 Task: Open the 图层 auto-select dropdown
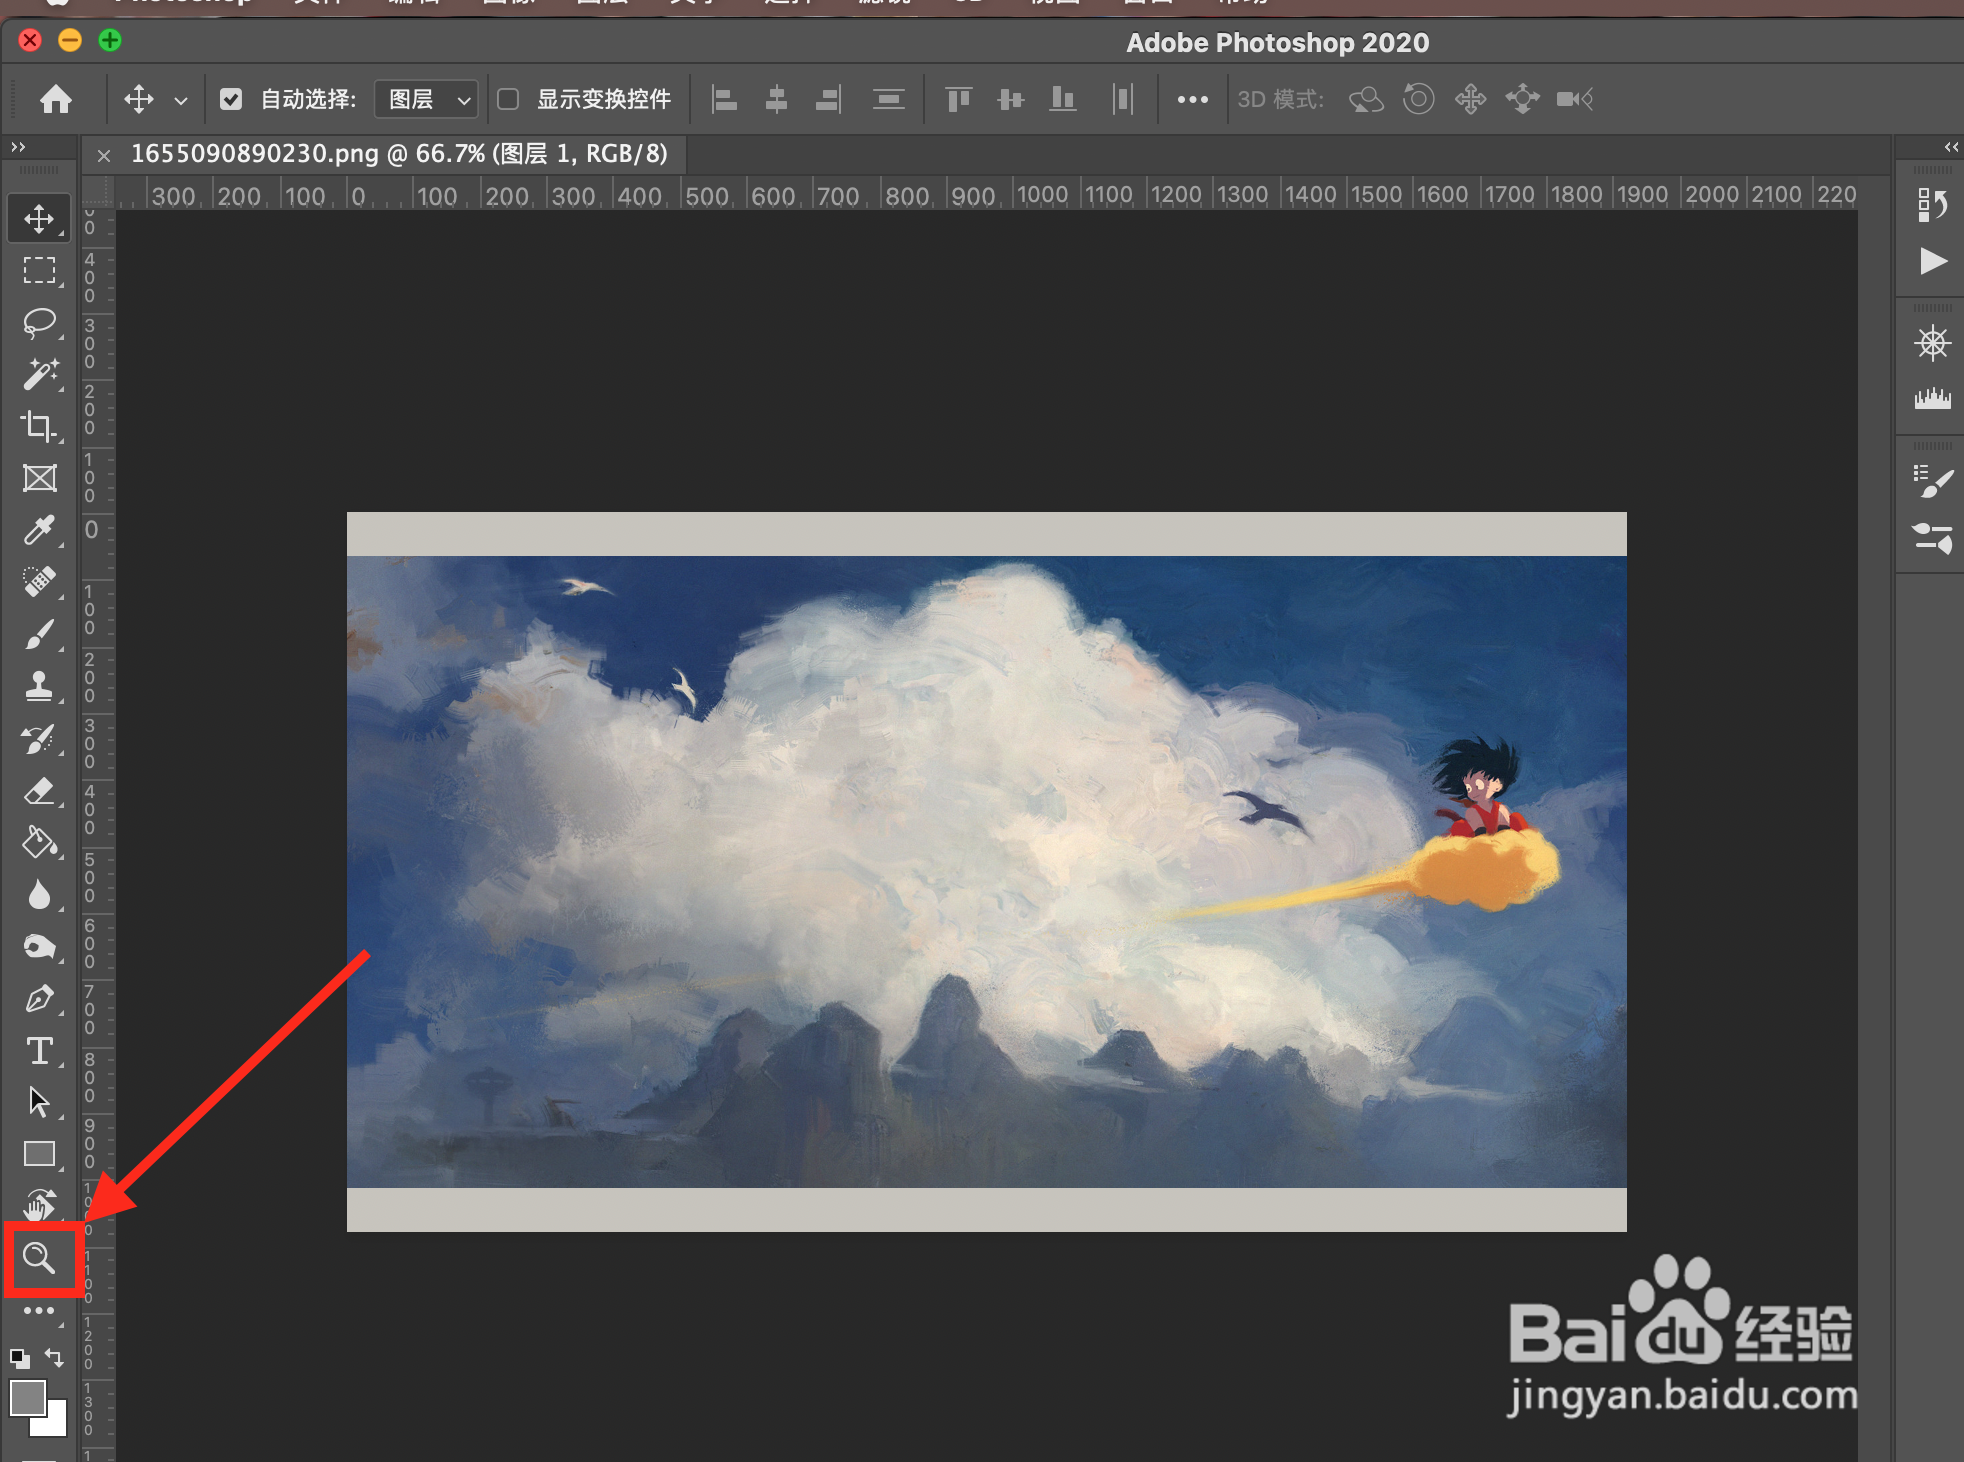[x=426, y=99]
